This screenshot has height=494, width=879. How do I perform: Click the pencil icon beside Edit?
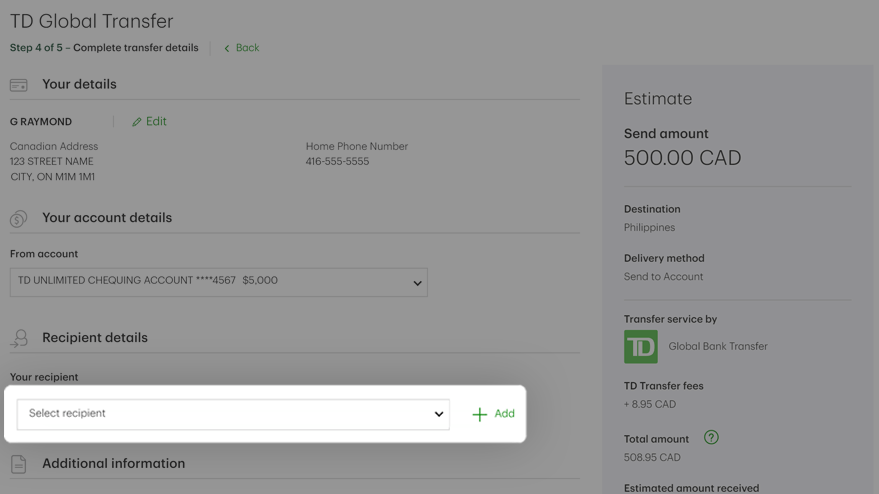click(x=136, y=122)
